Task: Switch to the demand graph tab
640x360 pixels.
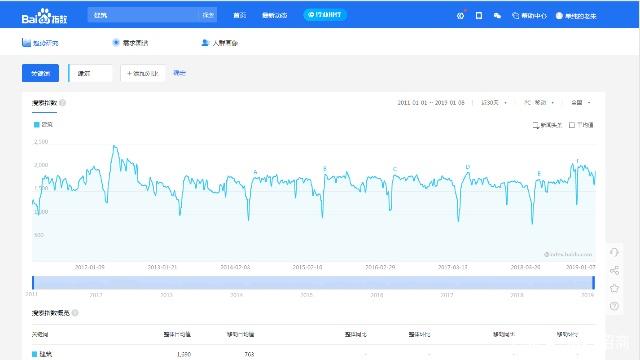Action: pos(130,42)
